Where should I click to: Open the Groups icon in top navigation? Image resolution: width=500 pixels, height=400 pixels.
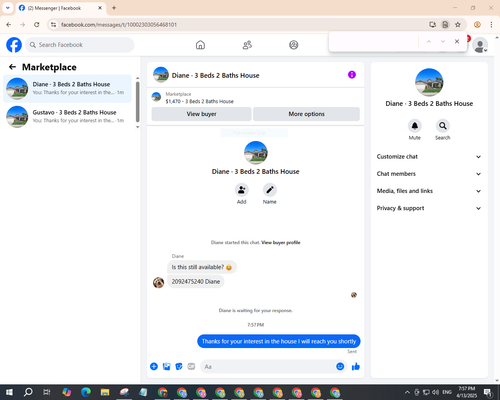294,45
